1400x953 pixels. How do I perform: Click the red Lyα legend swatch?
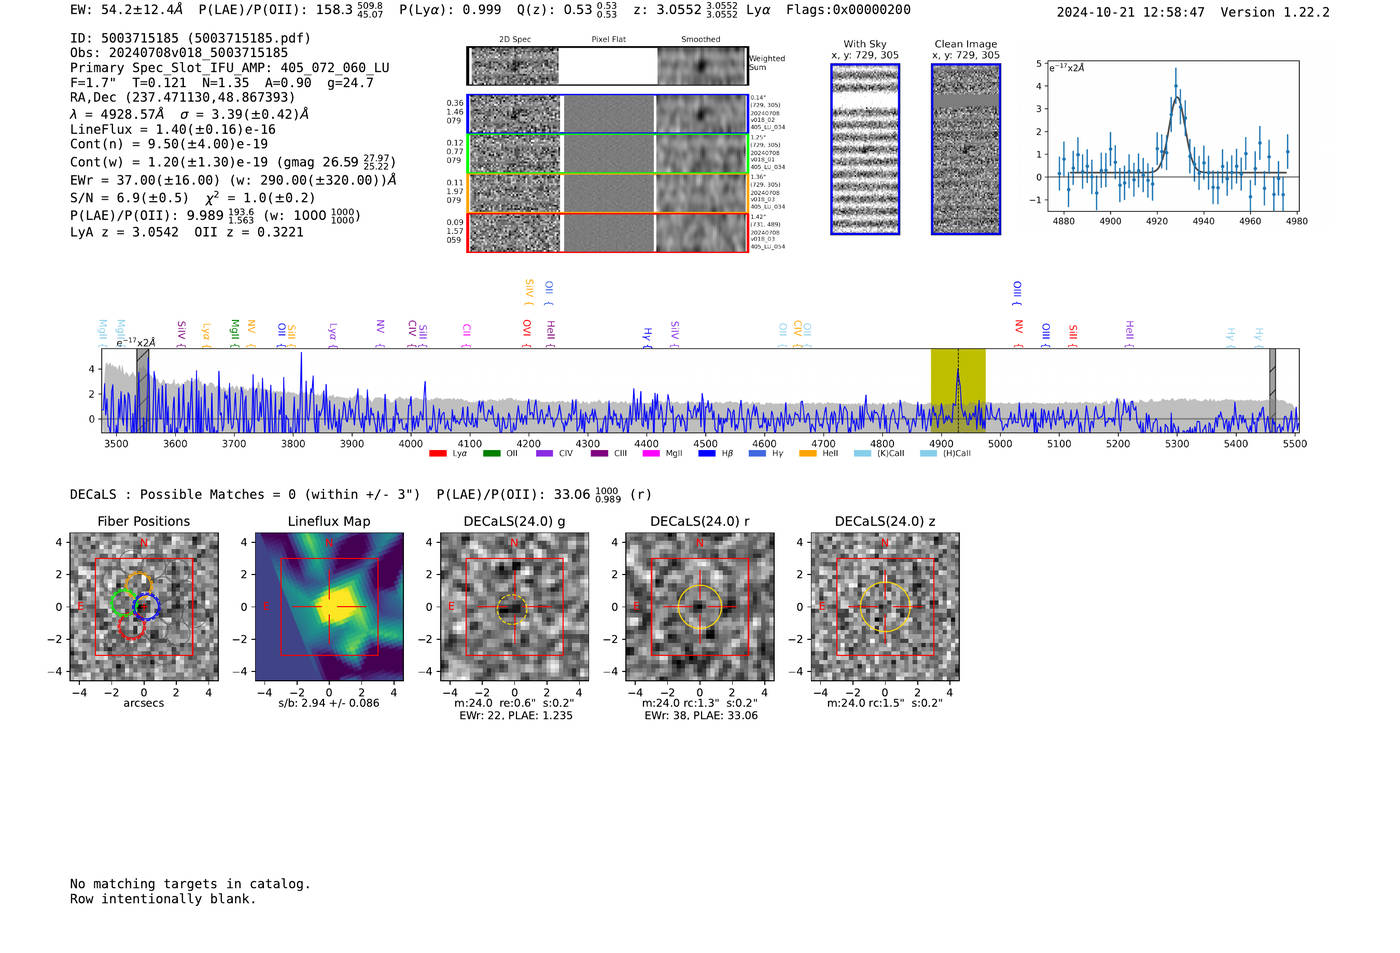click(x=437, y=453)
